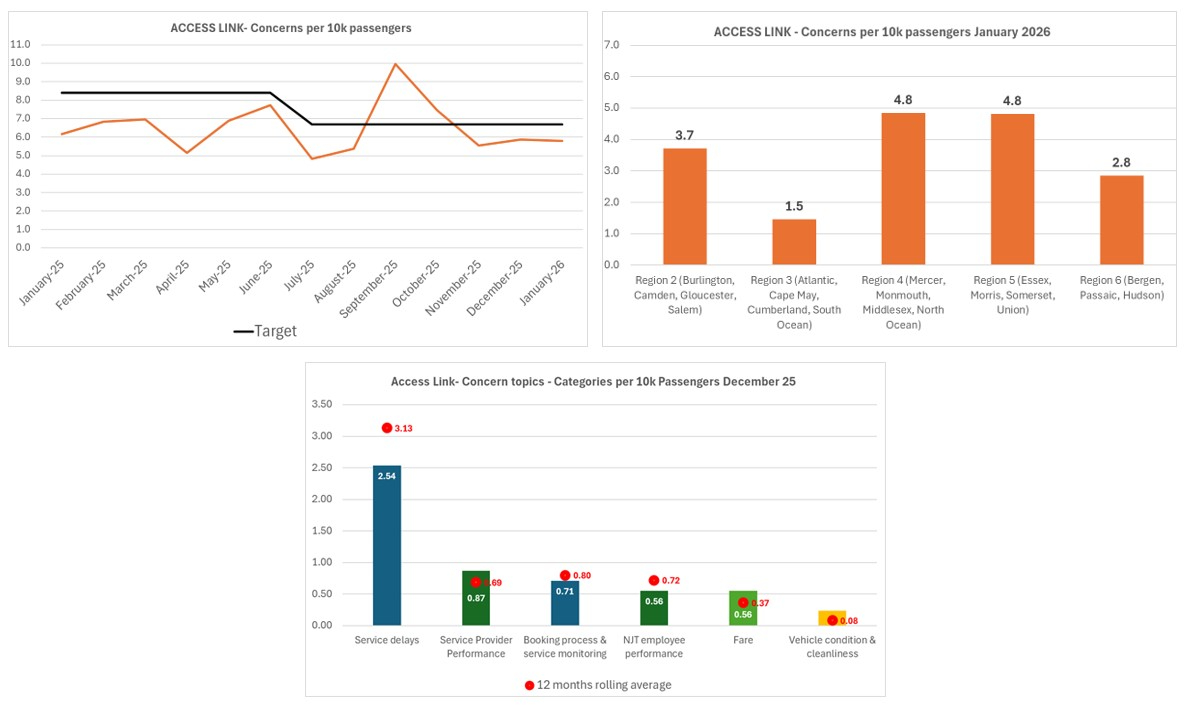Click the Service Provider Performance green bar
The height and width of the screenshot is (708, 1185).
(476, 598)
